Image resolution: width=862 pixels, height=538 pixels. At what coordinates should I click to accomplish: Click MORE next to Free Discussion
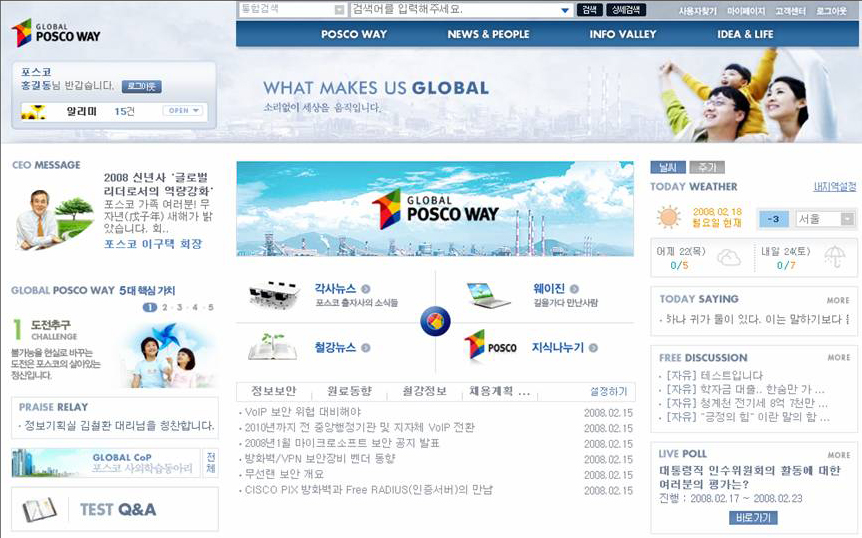[x=838, y=357]
